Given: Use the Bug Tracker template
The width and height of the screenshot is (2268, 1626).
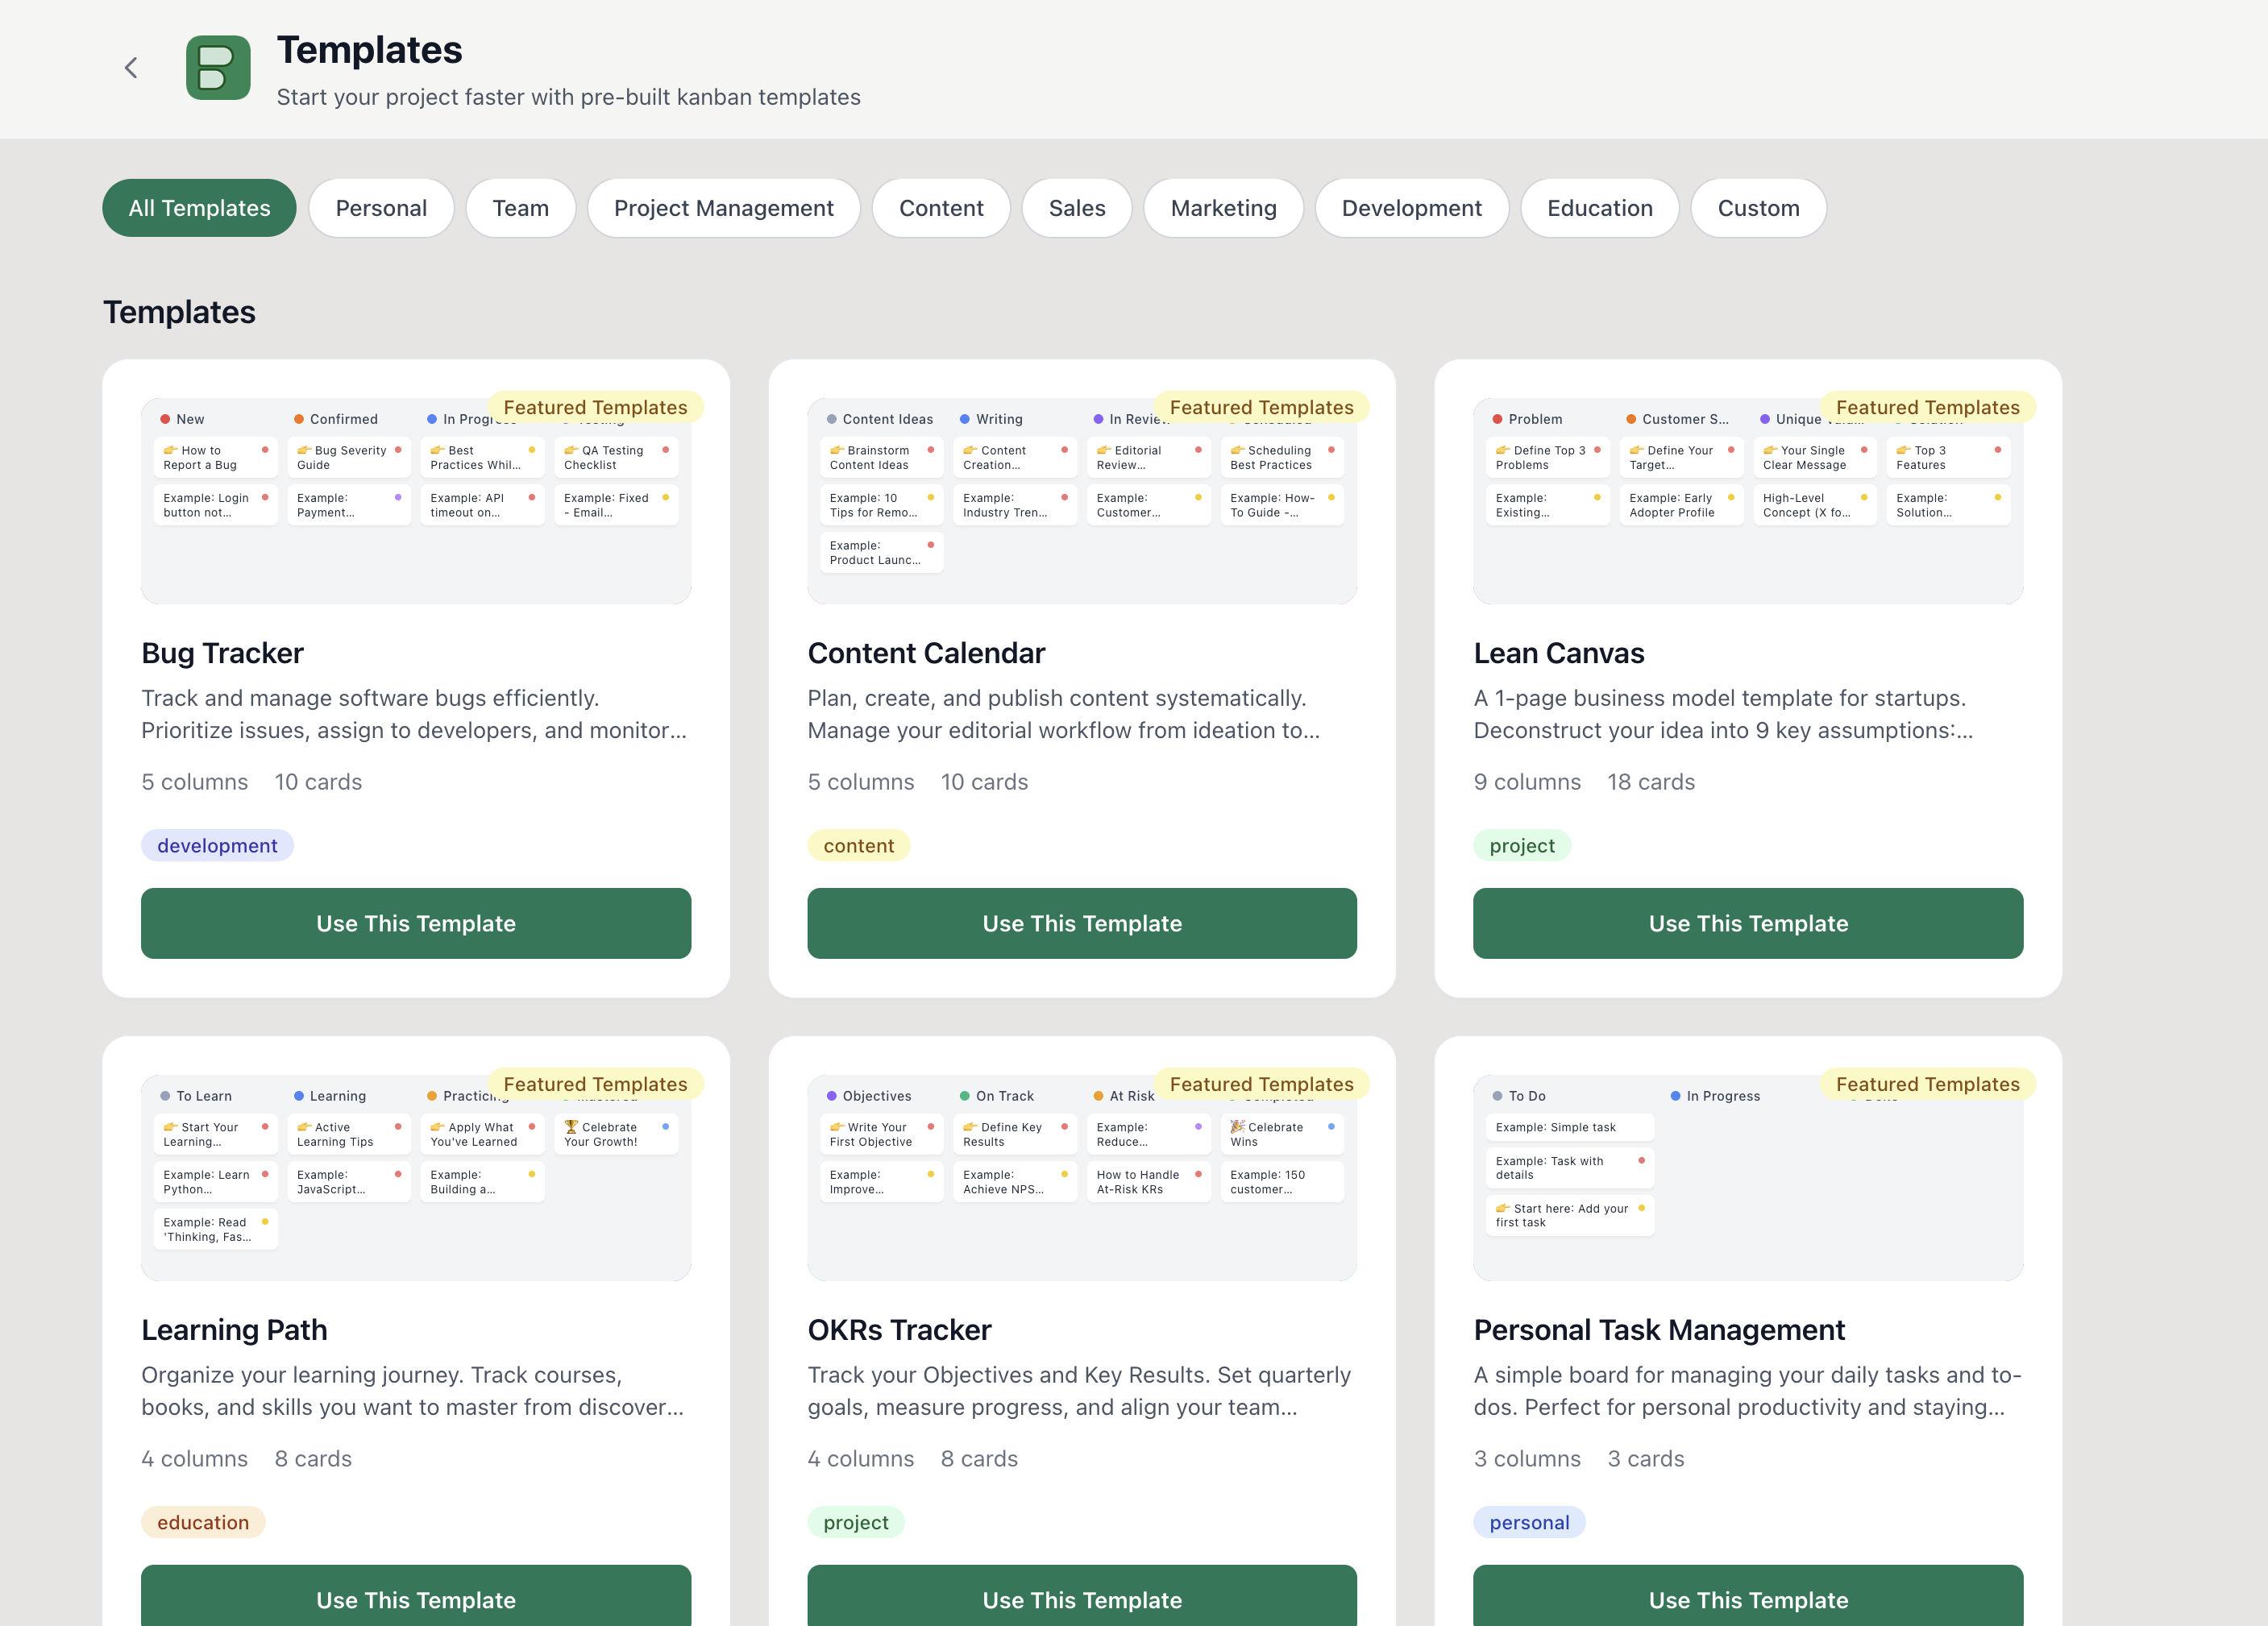Looking at the screenshot, I should [416, 923].
